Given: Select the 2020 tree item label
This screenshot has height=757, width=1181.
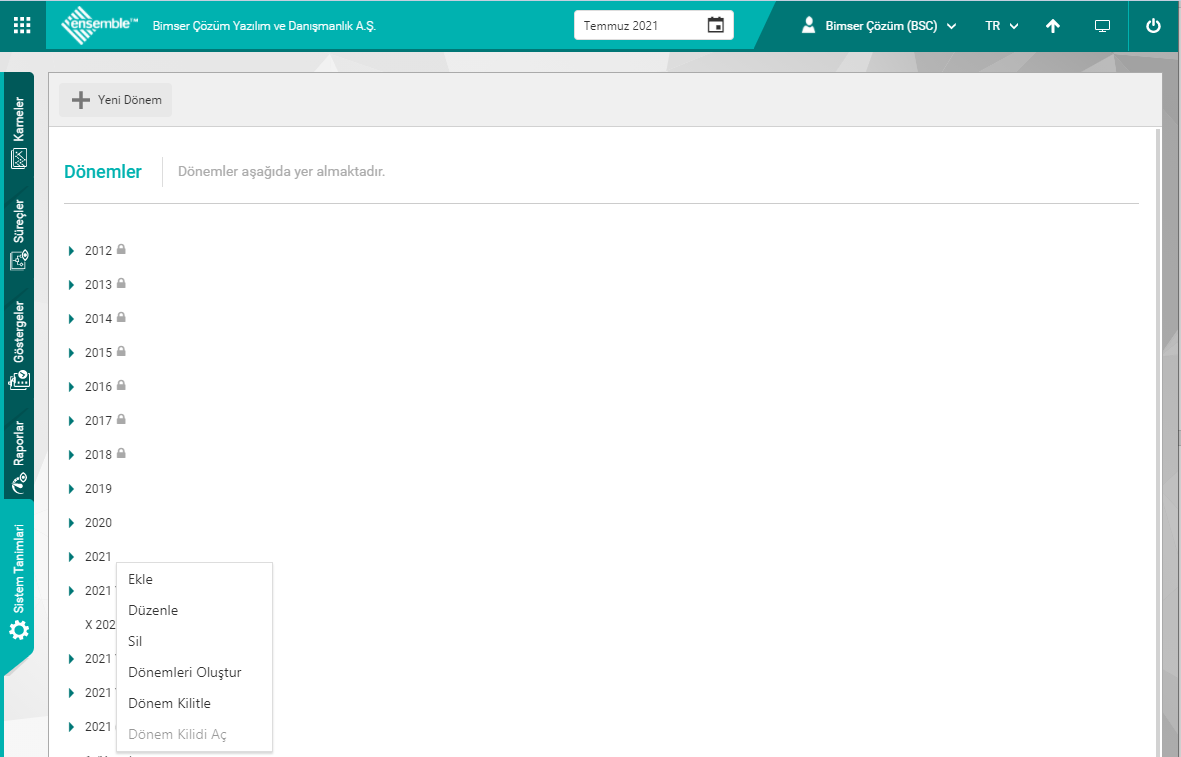Looking at the screenshot, I should tap(98, 523).
